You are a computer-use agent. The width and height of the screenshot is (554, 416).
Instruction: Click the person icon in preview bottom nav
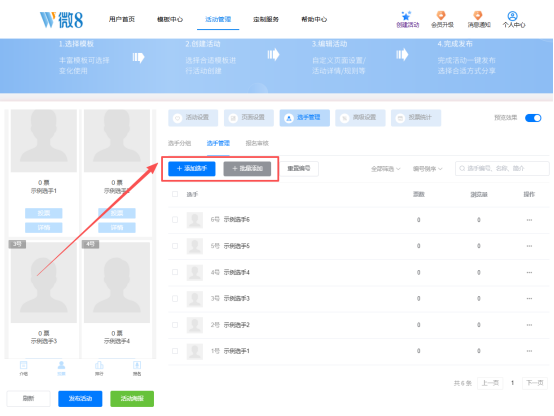pos(61,365)
